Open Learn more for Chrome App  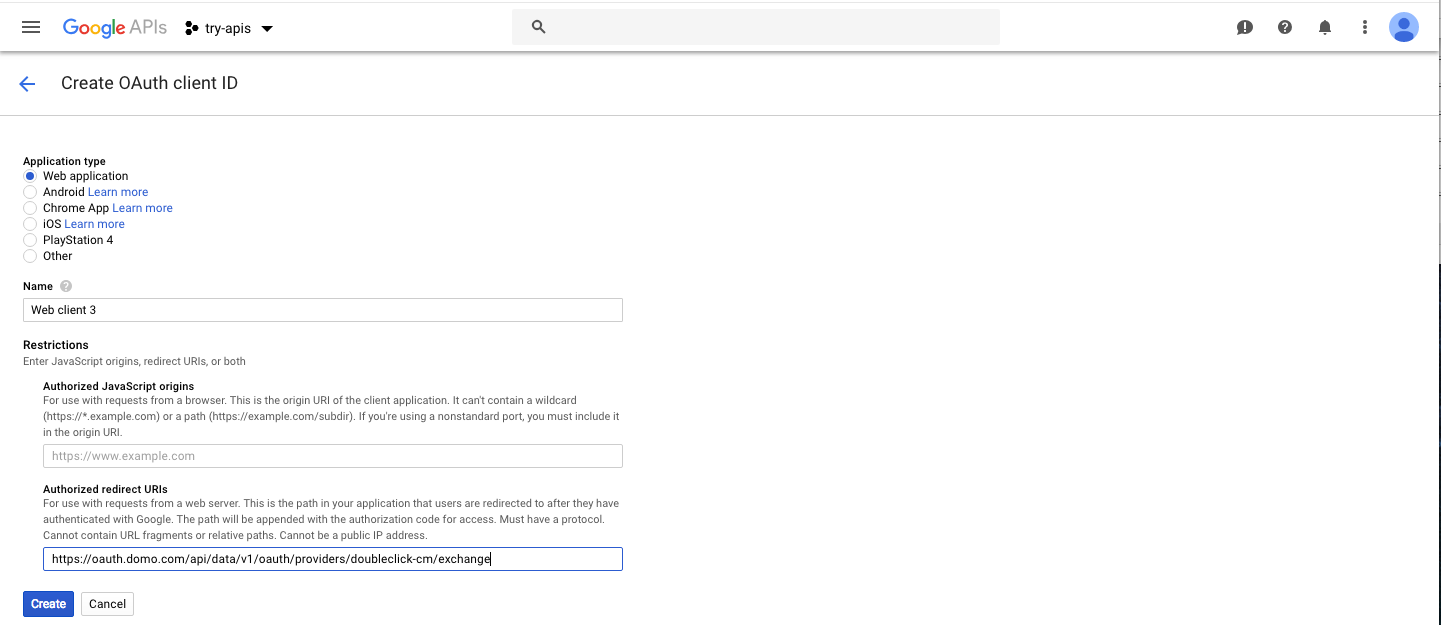(142, 208)
